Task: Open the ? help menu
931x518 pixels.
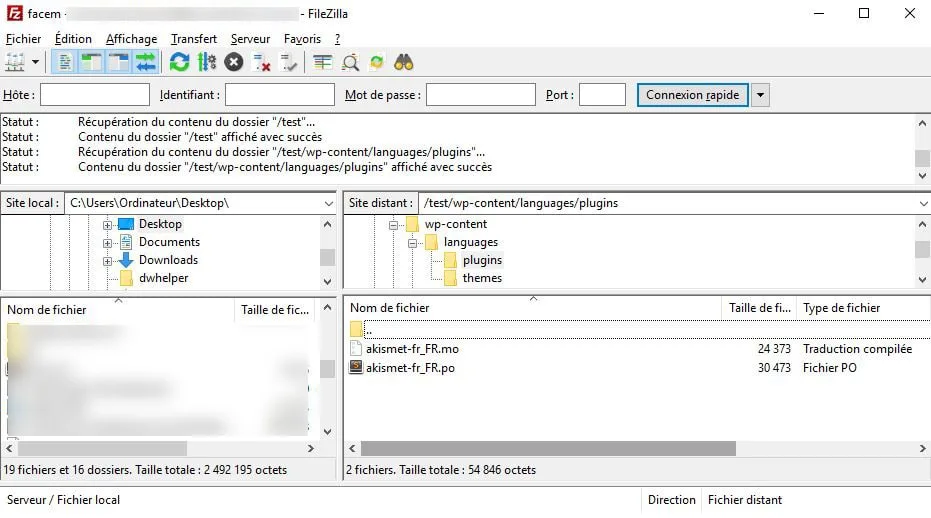Action: pos(337,39)
